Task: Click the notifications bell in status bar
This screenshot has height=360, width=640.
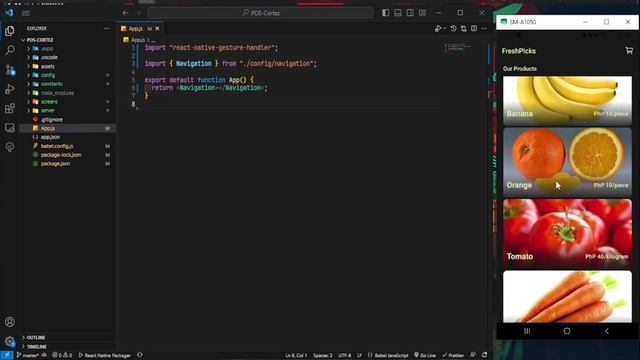Action: pyautogui.click(x=484, y=355)
